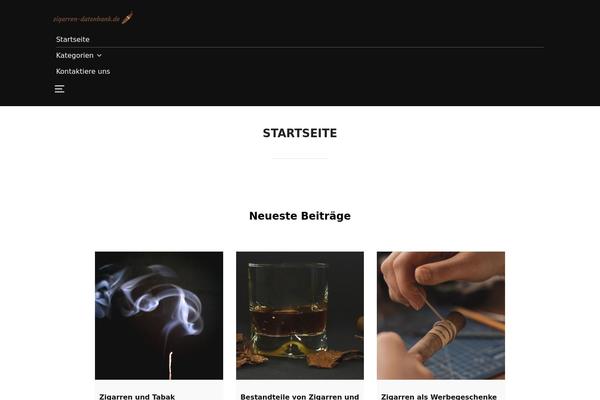Click the incense stick in the smoke image
The image size is (600, 400).
click(x=171, y=366)
